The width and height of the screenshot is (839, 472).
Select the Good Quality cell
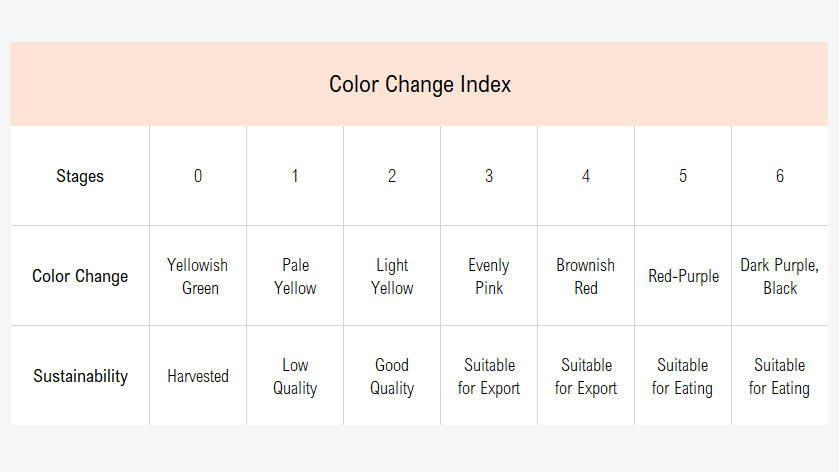(392, 376)
